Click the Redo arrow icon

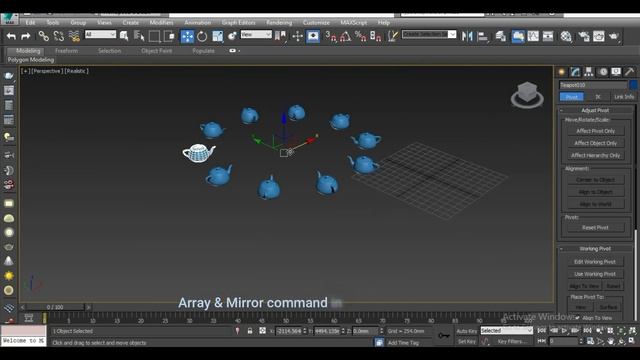point(26,36)
